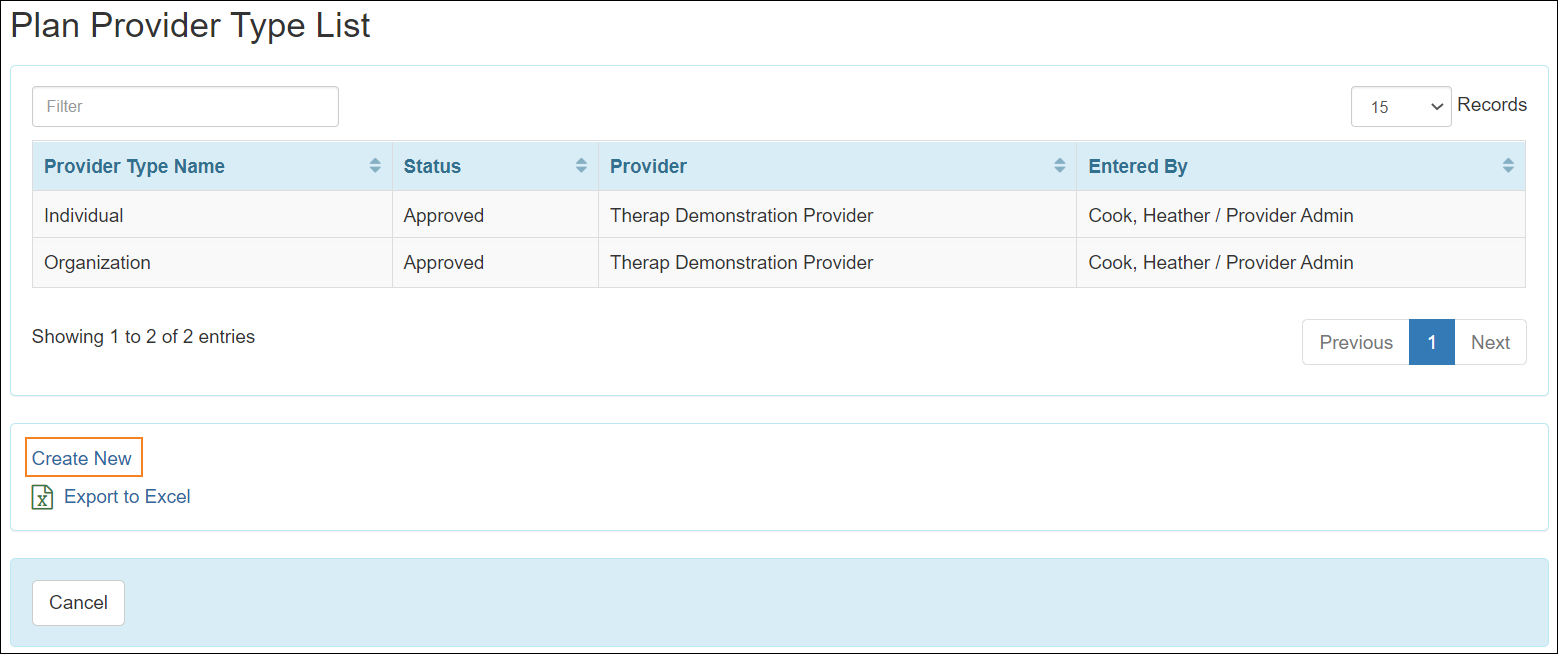Click the Provider Type Name column header
1558x654 pixels.
(x=134, y=166)
